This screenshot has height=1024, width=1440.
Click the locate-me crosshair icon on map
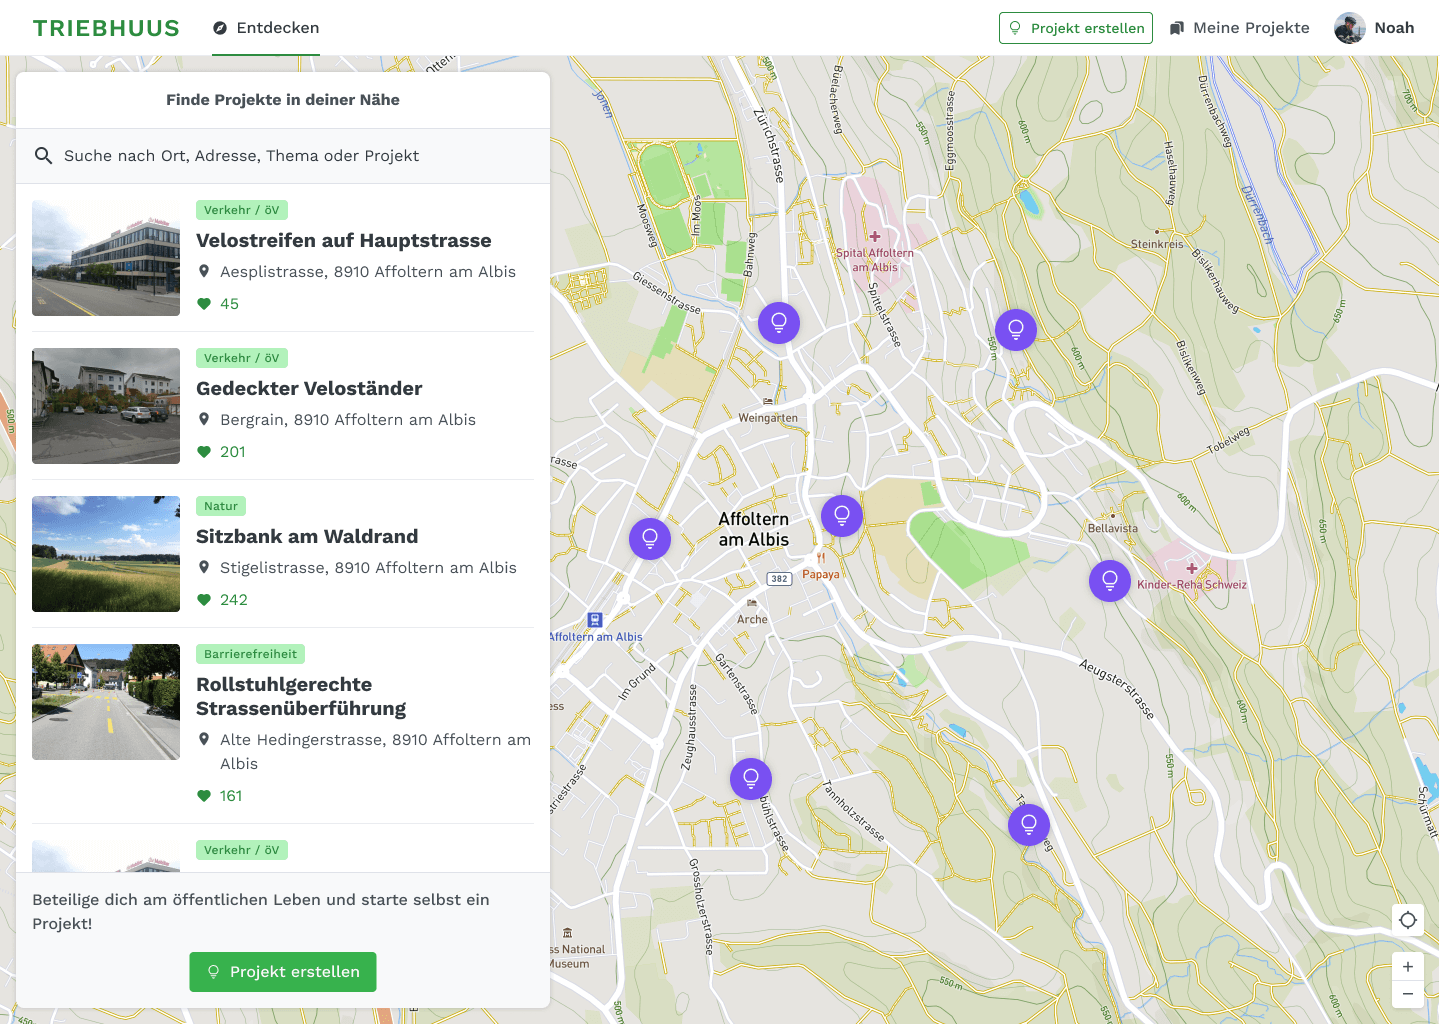point(1408,919)
